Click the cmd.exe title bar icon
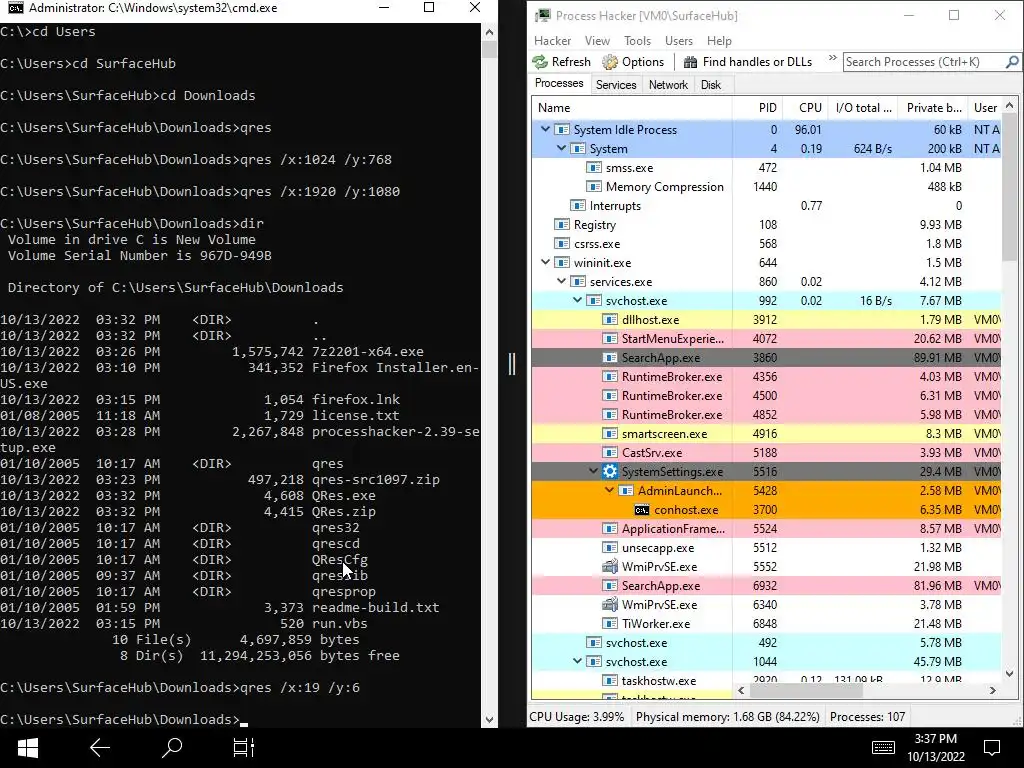This screenshot has height=768, width=1024. tap(14, 8)
